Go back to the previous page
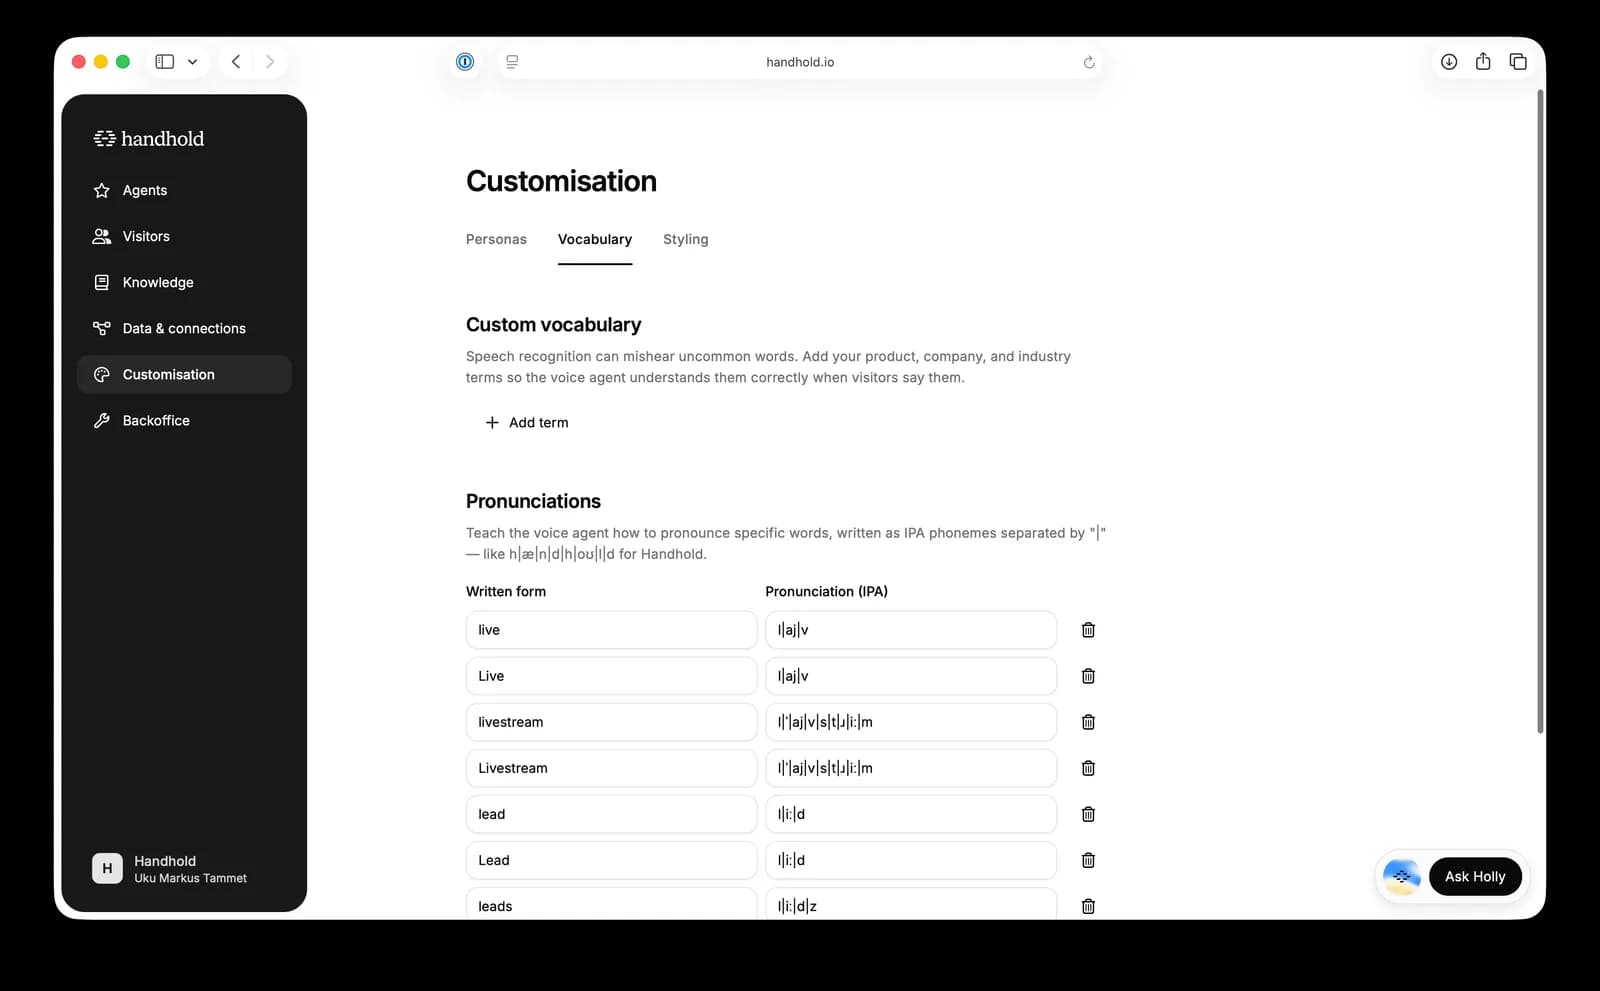The height and width of the screenshot is (991, 1600). (x=236, y=62)
